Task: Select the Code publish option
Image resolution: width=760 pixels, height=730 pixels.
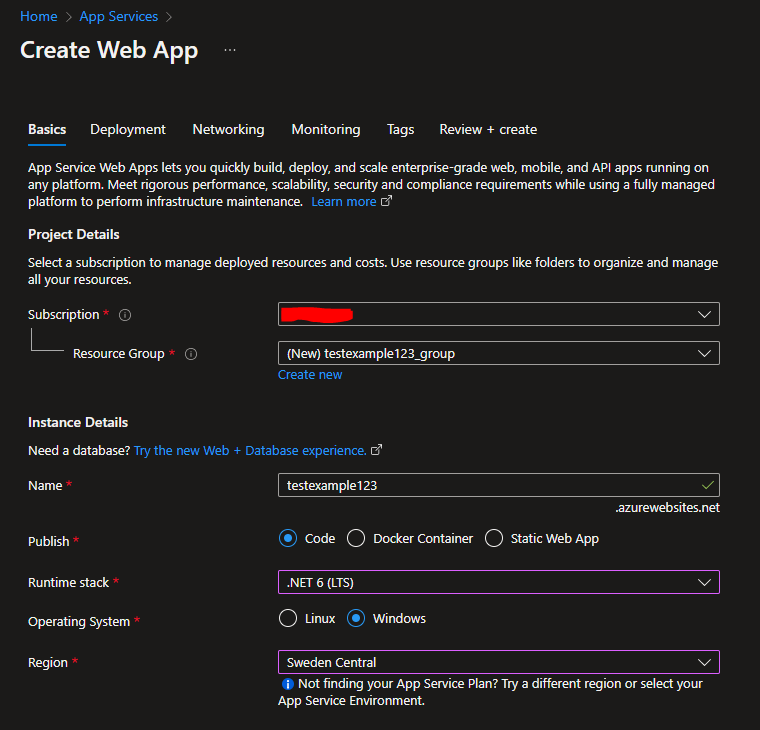Action: coord(289,538)
